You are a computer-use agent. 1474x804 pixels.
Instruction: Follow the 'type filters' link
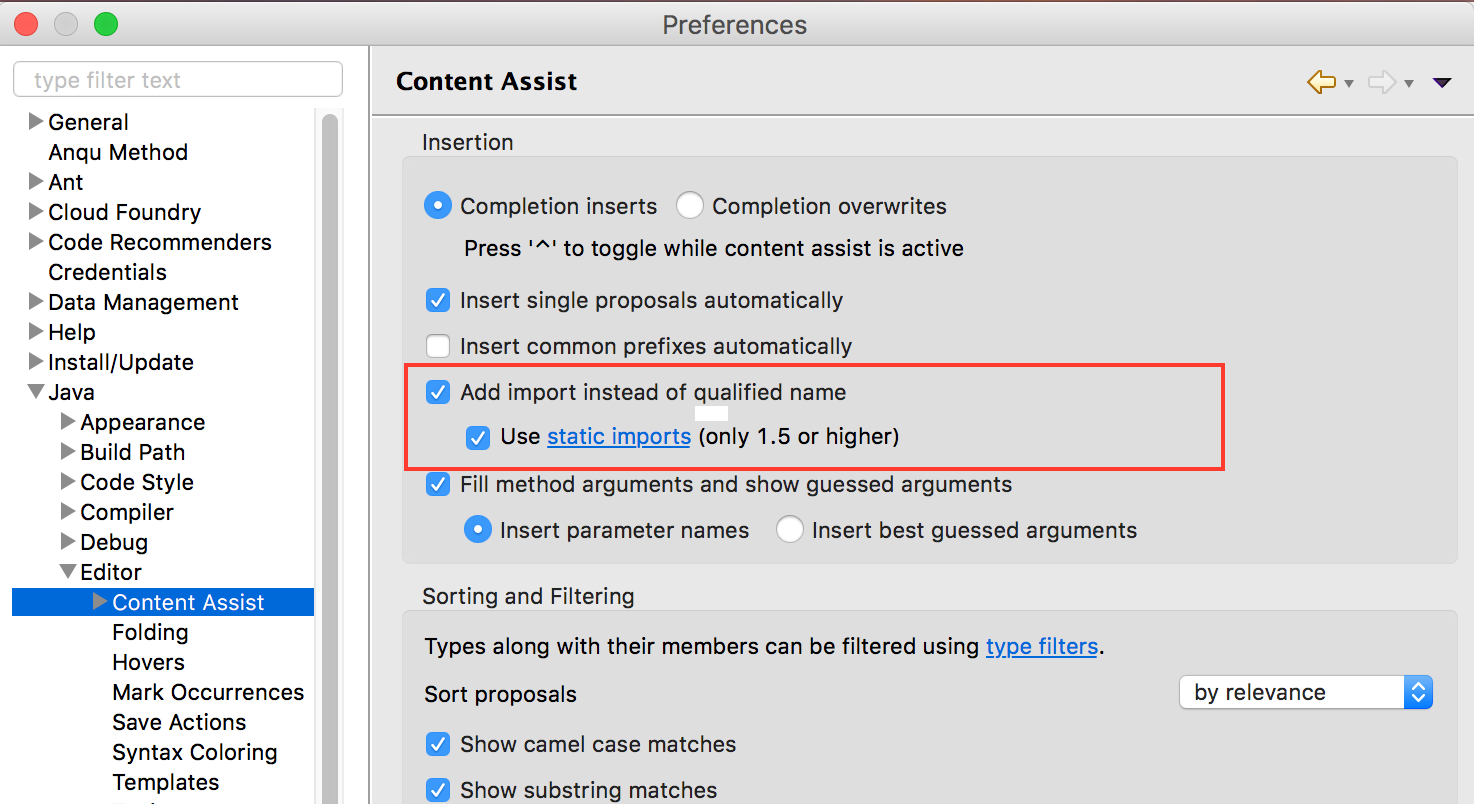[x=1042, y=646]
